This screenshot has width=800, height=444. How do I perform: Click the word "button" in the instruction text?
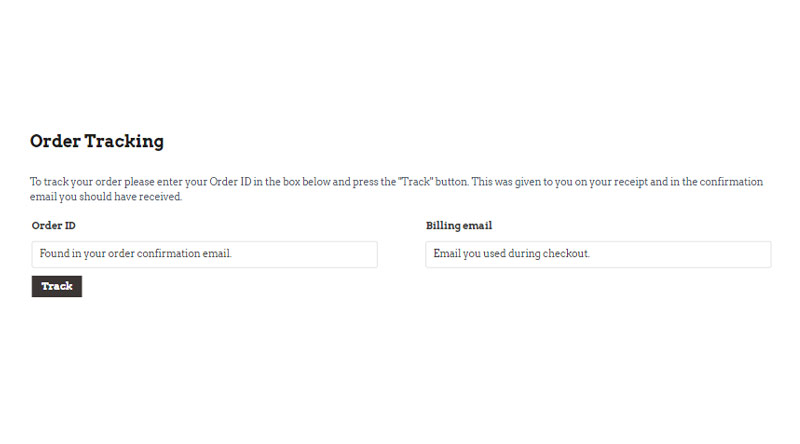[x=451, y=182]
